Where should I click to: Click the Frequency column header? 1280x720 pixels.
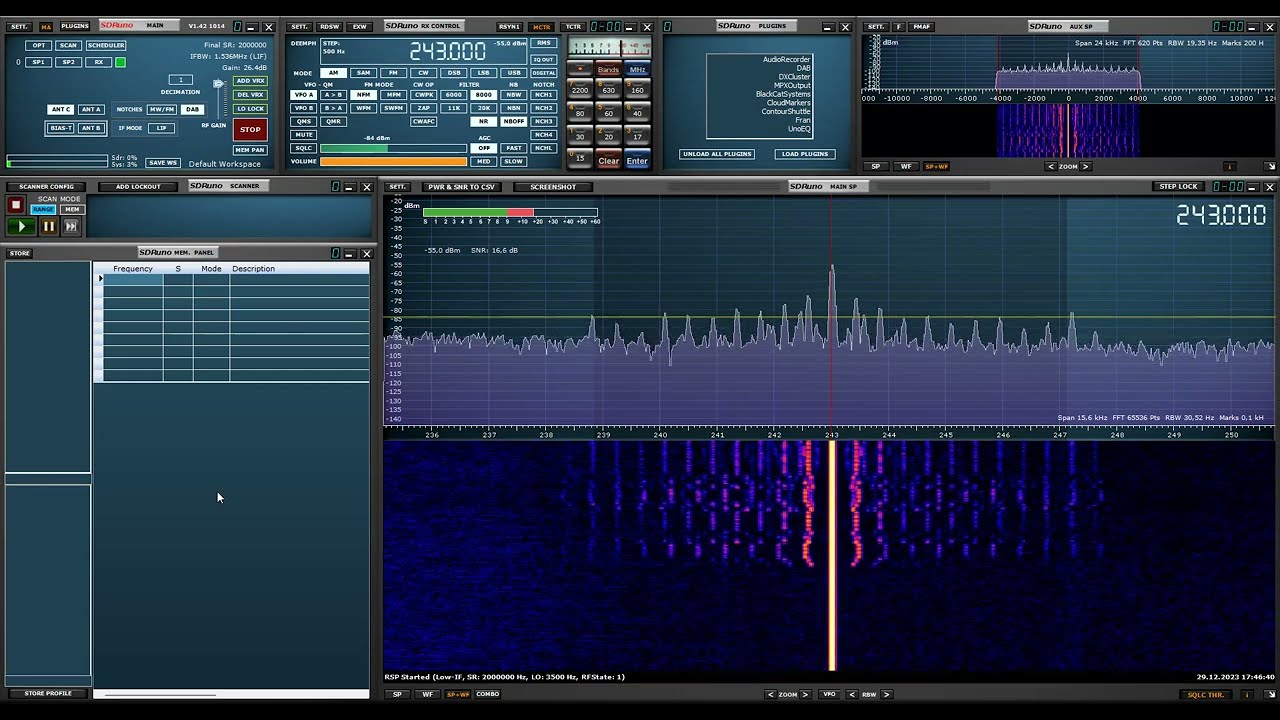133,268
